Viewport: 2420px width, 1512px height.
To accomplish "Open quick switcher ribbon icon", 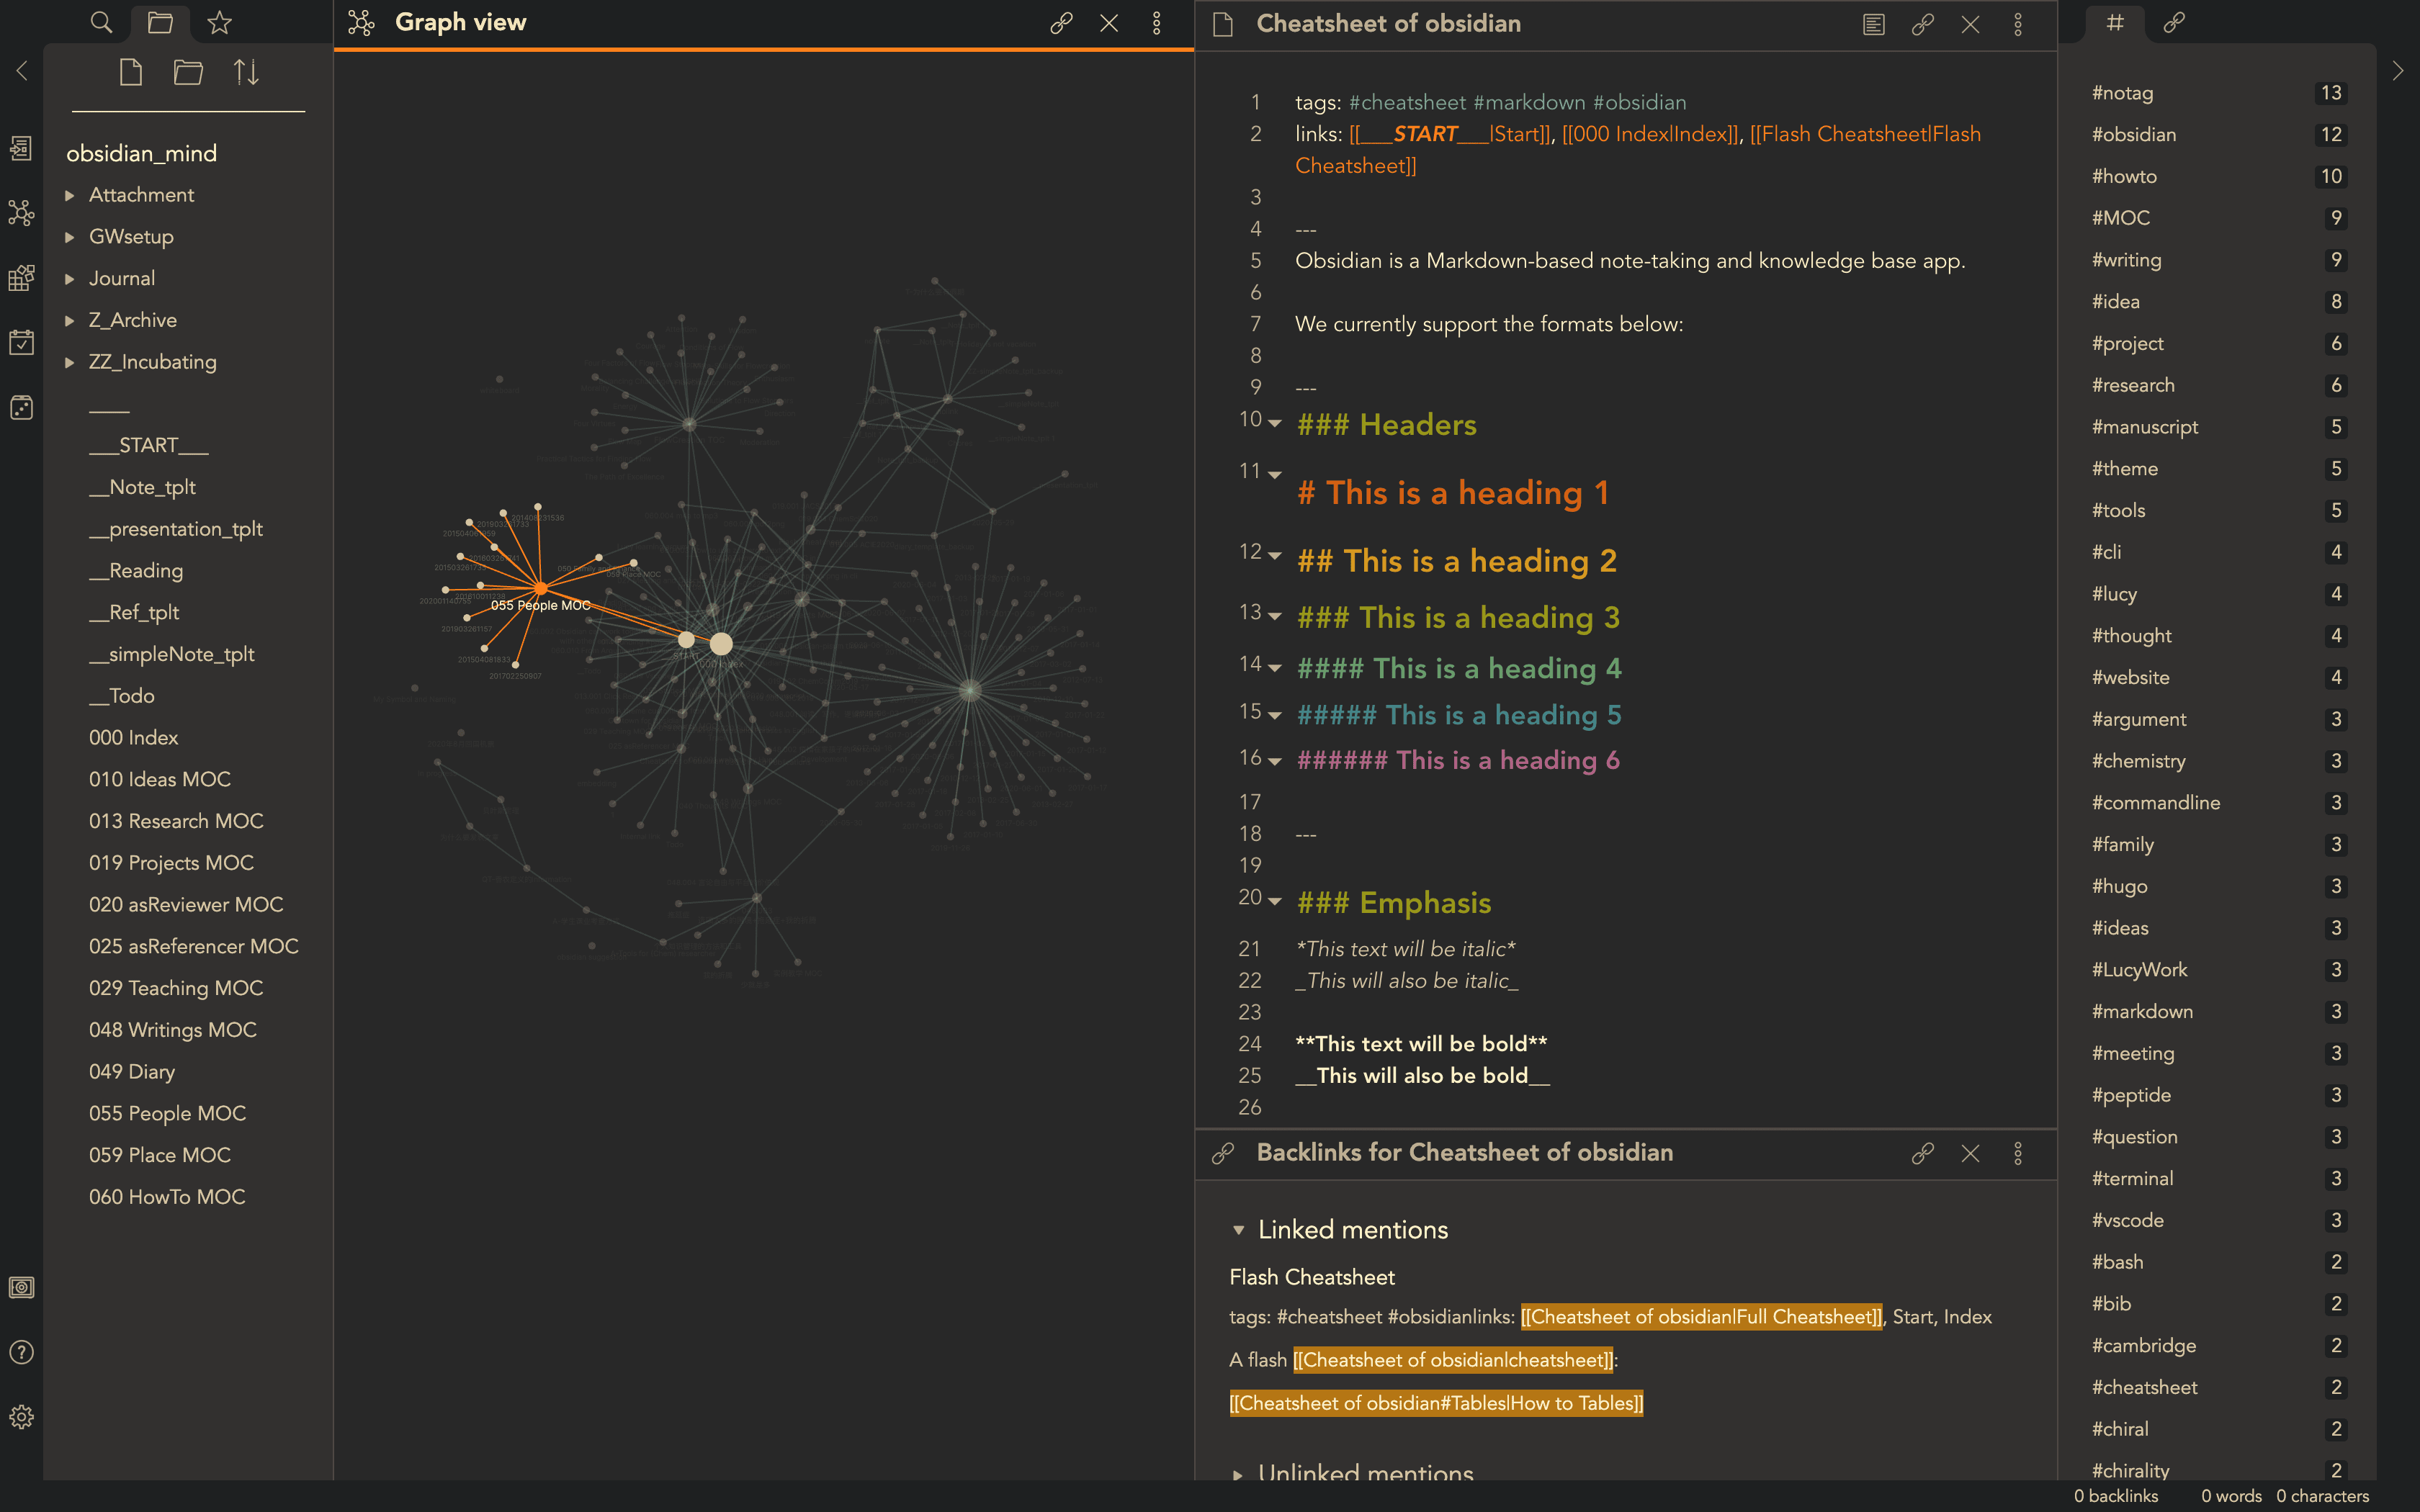I will (21, 148).
